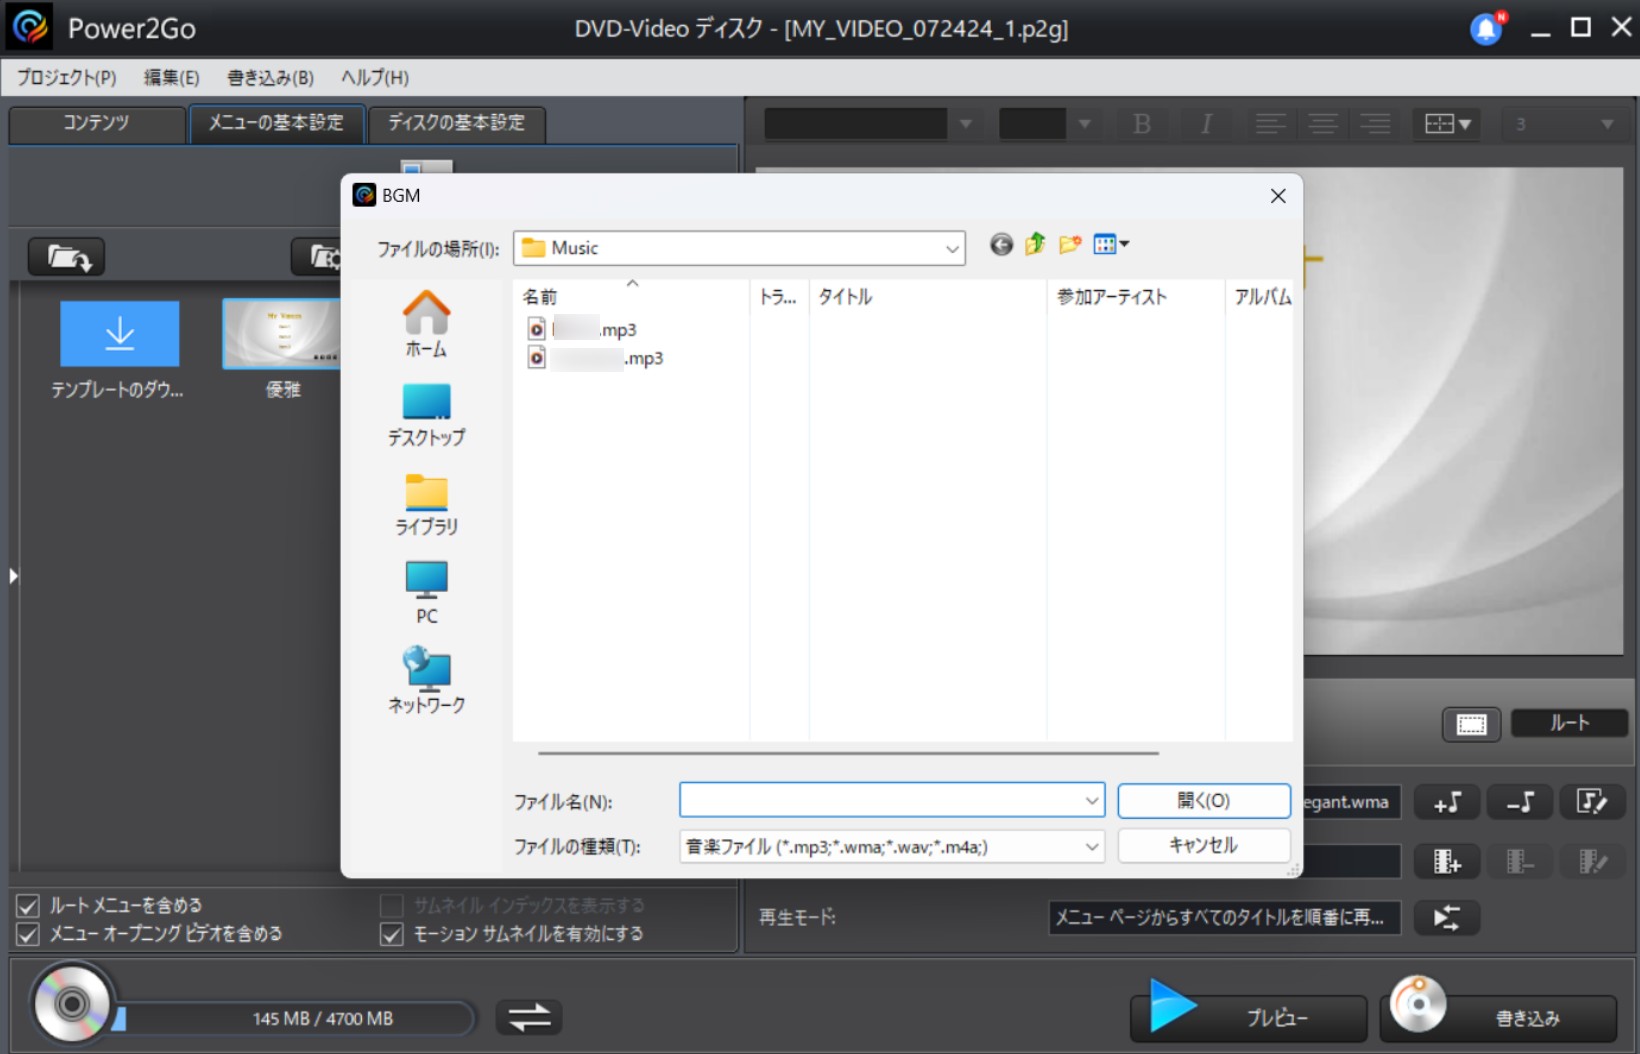
Task: Click the file list horizontal scrollbar
Action: tap(848, 753)
